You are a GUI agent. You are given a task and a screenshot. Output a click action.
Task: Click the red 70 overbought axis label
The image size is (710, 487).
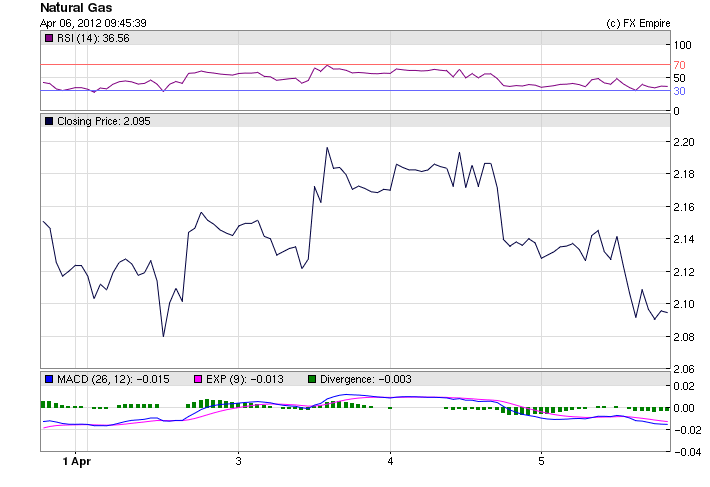[679, 65]
